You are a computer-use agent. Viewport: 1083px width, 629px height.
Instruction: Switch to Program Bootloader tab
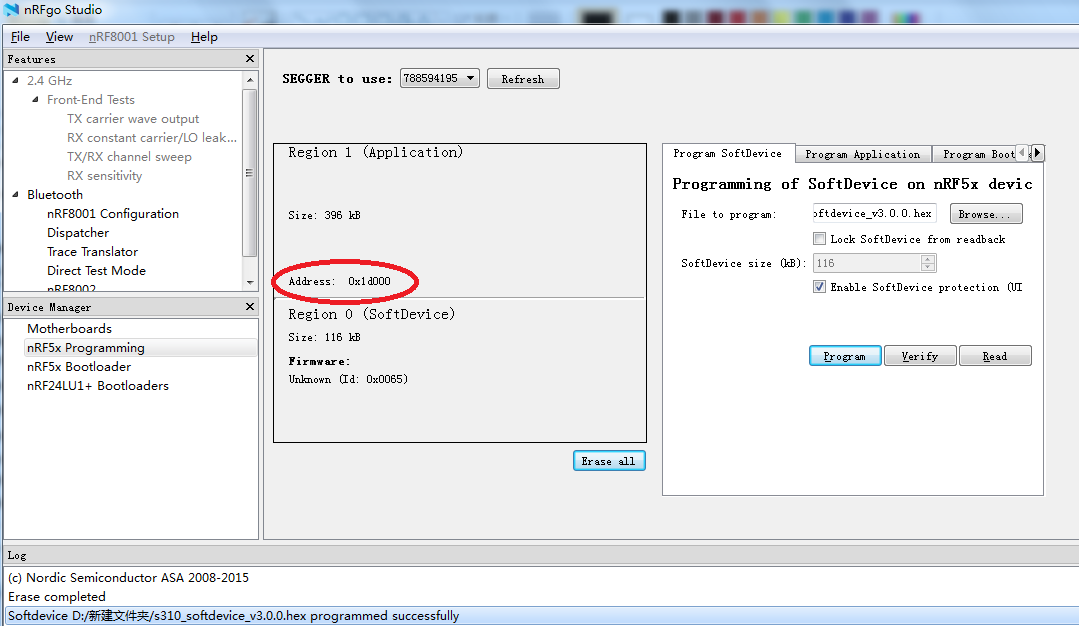(974, 154)
